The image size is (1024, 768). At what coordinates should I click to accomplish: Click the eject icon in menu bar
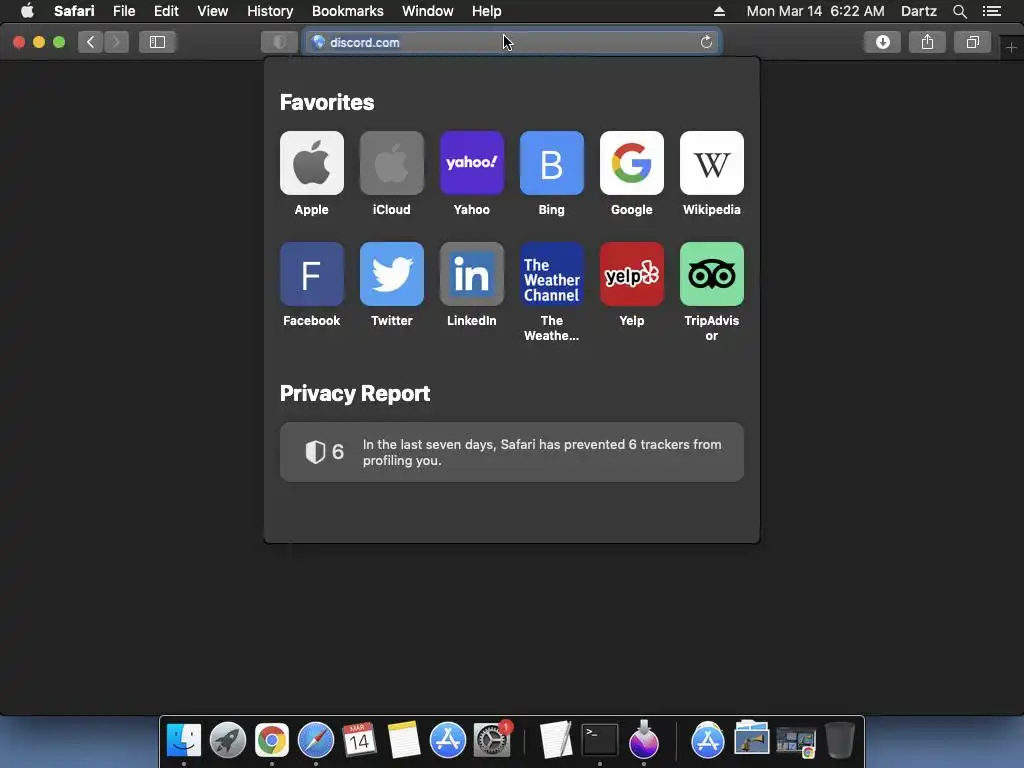[719, 11]
